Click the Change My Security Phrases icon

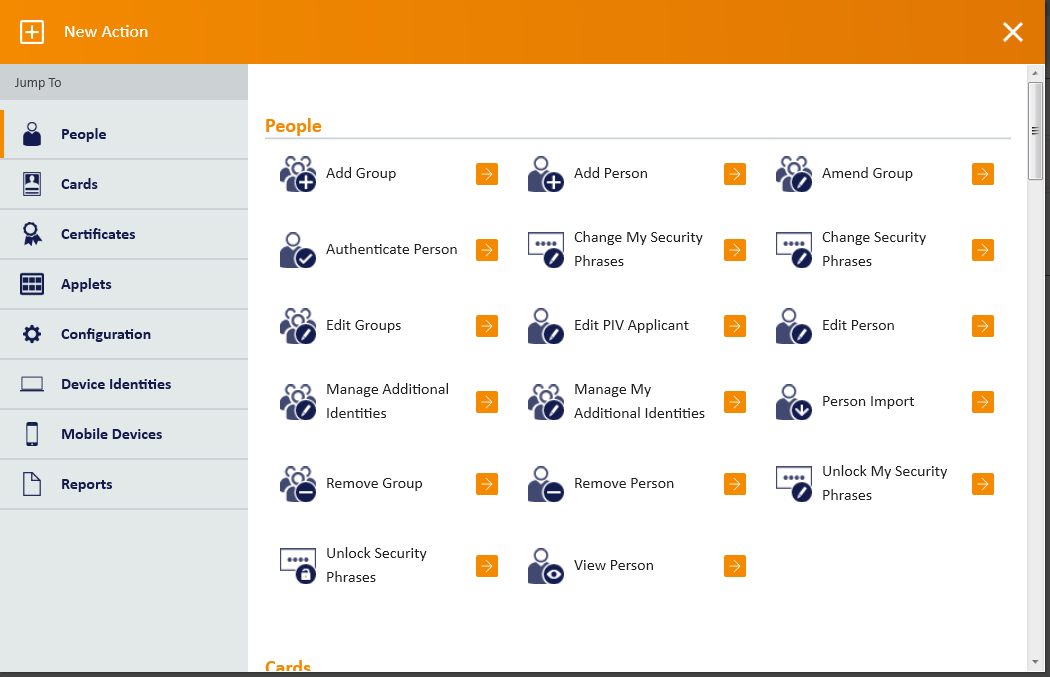tap(545, 250)
